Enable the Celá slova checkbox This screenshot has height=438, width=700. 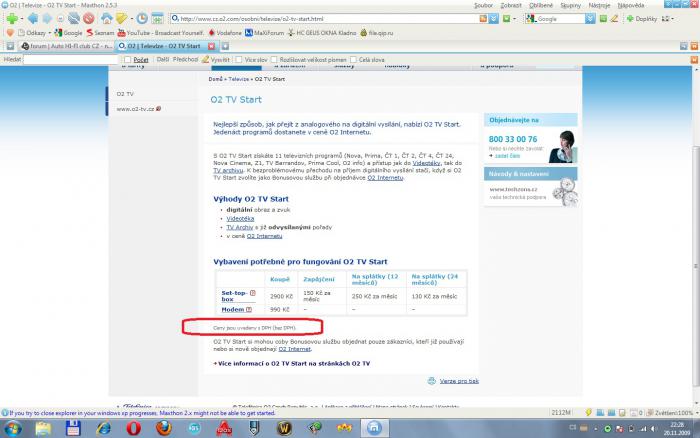353,59
